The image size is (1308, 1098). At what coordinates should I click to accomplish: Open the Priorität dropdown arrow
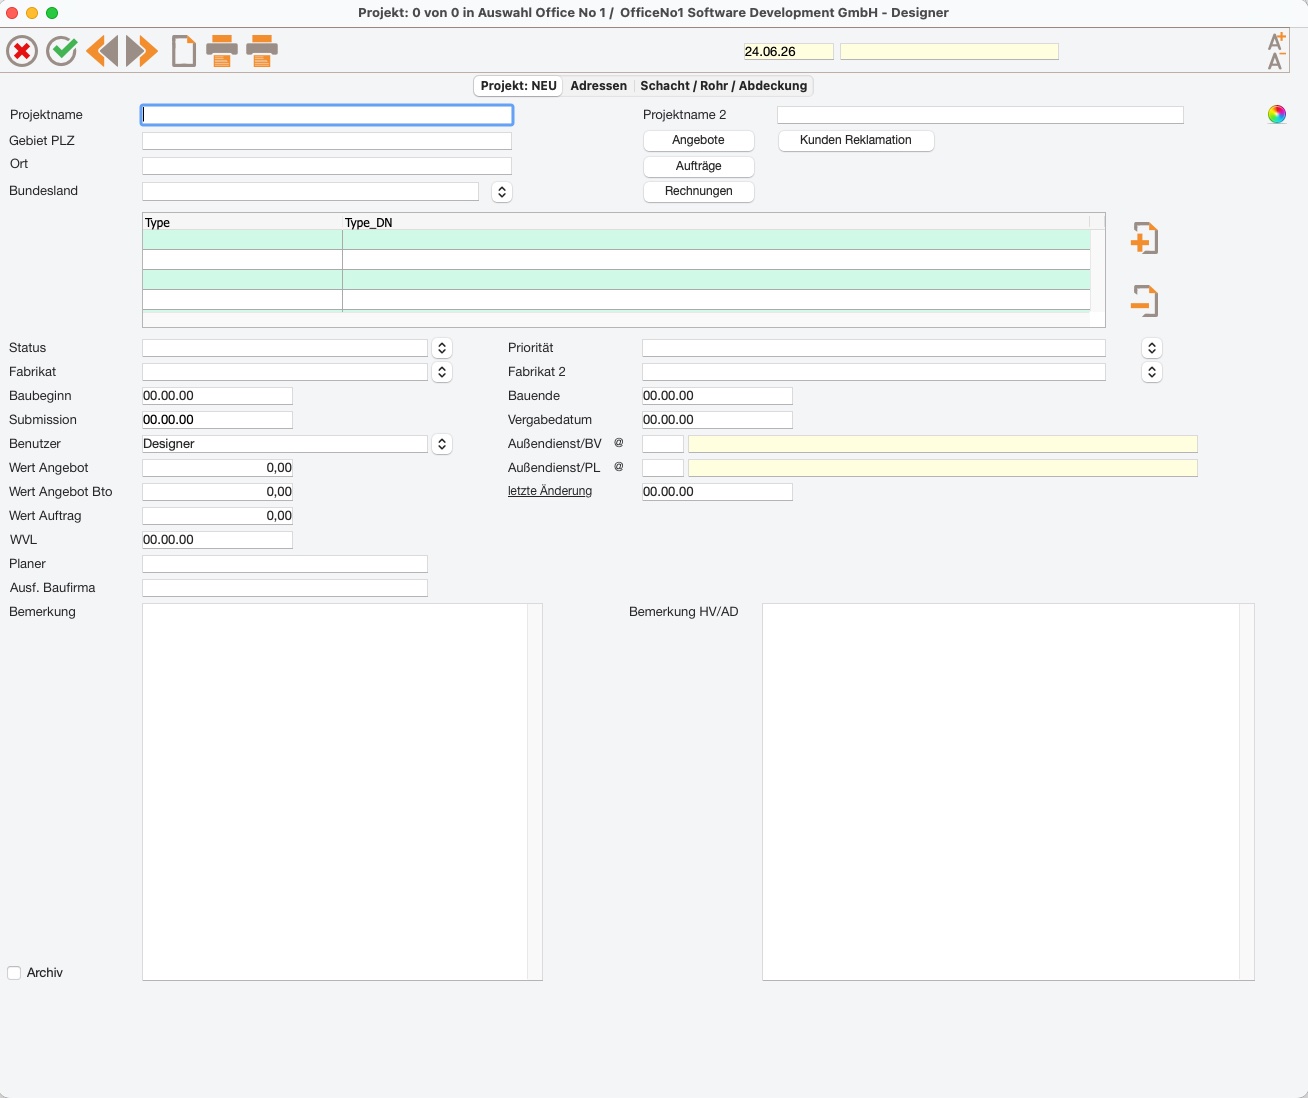coord(1152,348)
